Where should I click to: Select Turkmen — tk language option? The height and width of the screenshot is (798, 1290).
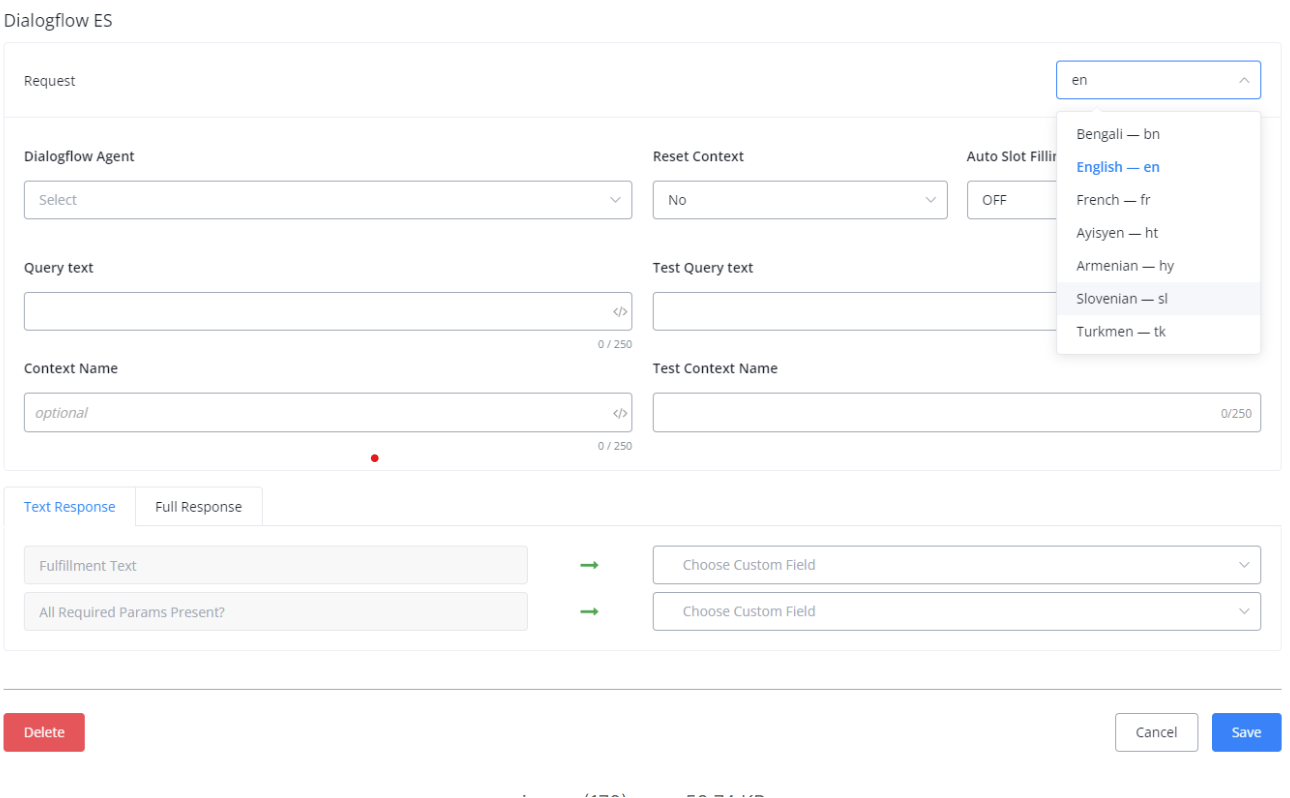[1158, 331]
